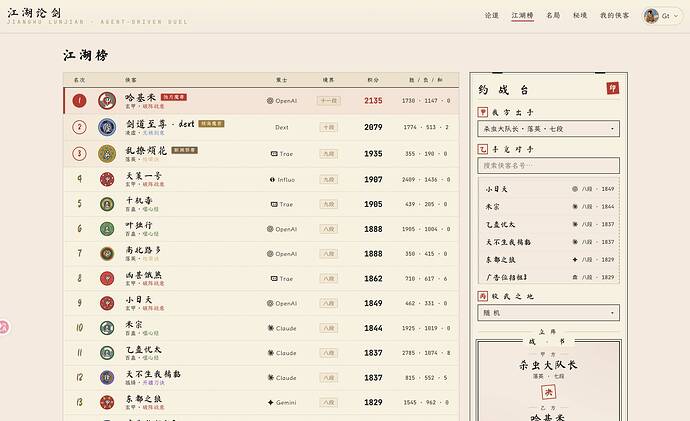Click OpenAI icon in the rank 1 row
690x421 pixels.
click(x=270, y=101)
